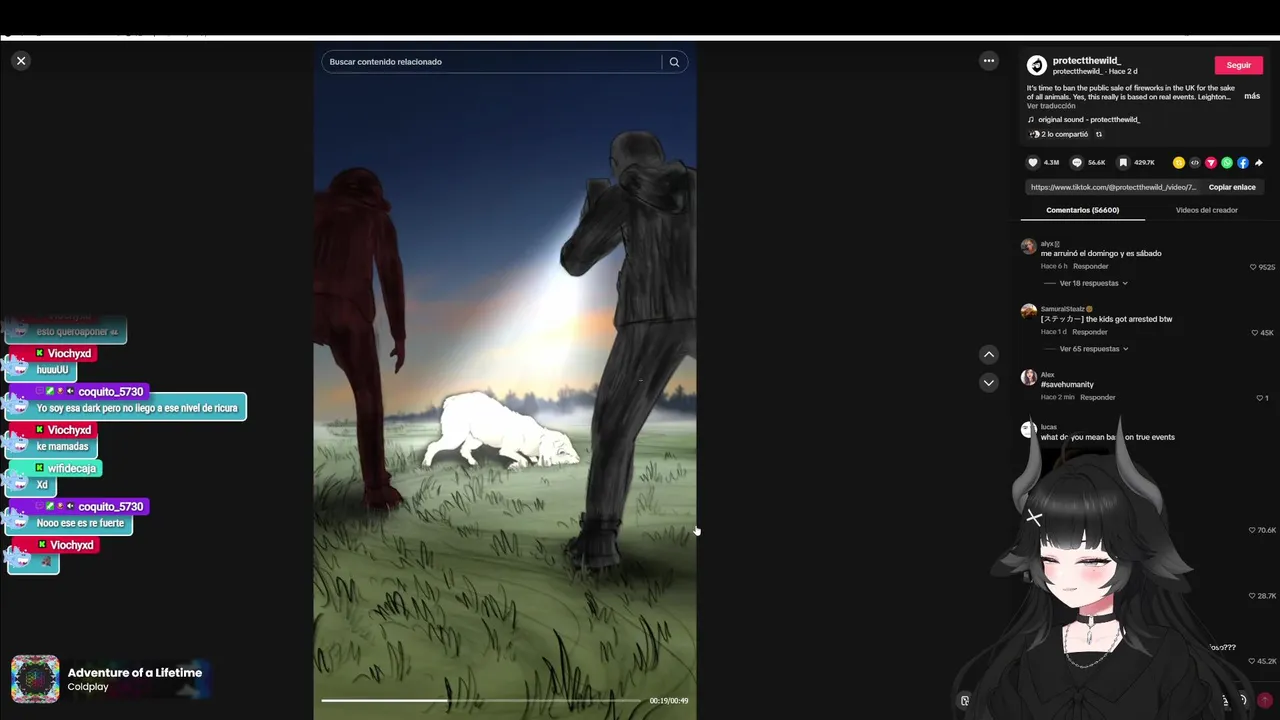
Task: Click Viochyxd 'ke mamadas' chat message
Action: click(62, 446)
